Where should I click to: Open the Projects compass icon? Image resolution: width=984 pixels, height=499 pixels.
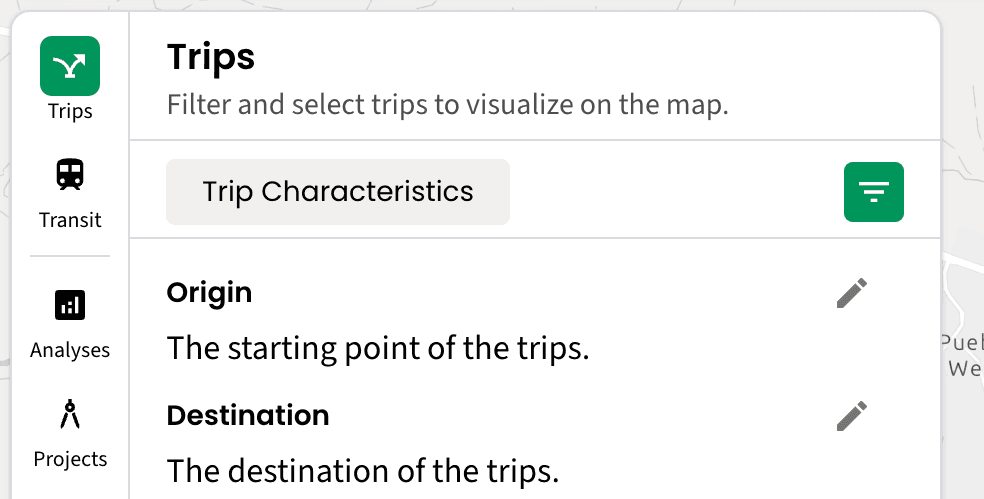pos(70,414)
